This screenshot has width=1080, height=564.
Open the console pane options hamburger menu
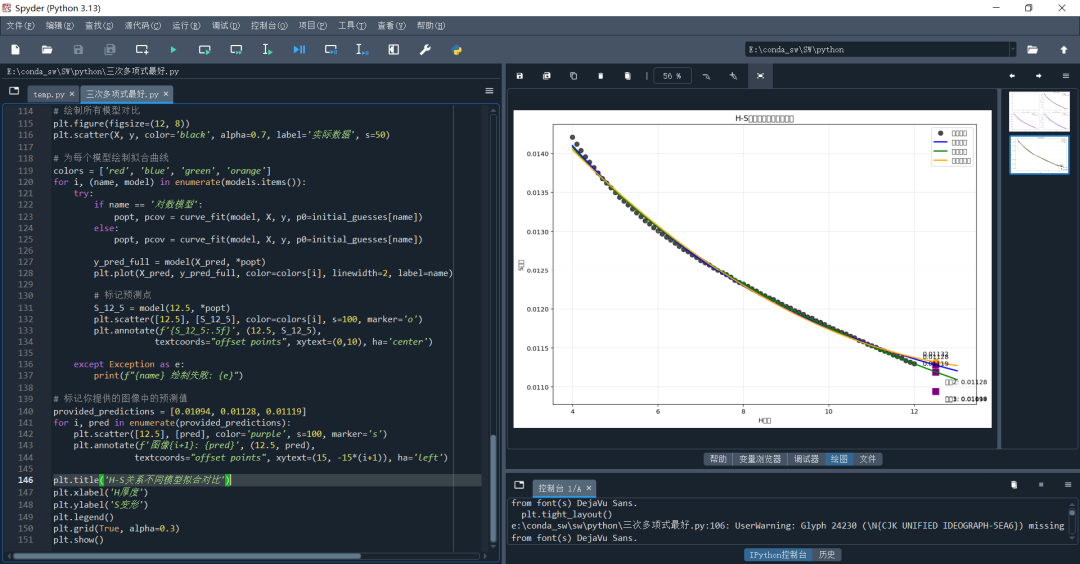click(x=1068, y=485)
